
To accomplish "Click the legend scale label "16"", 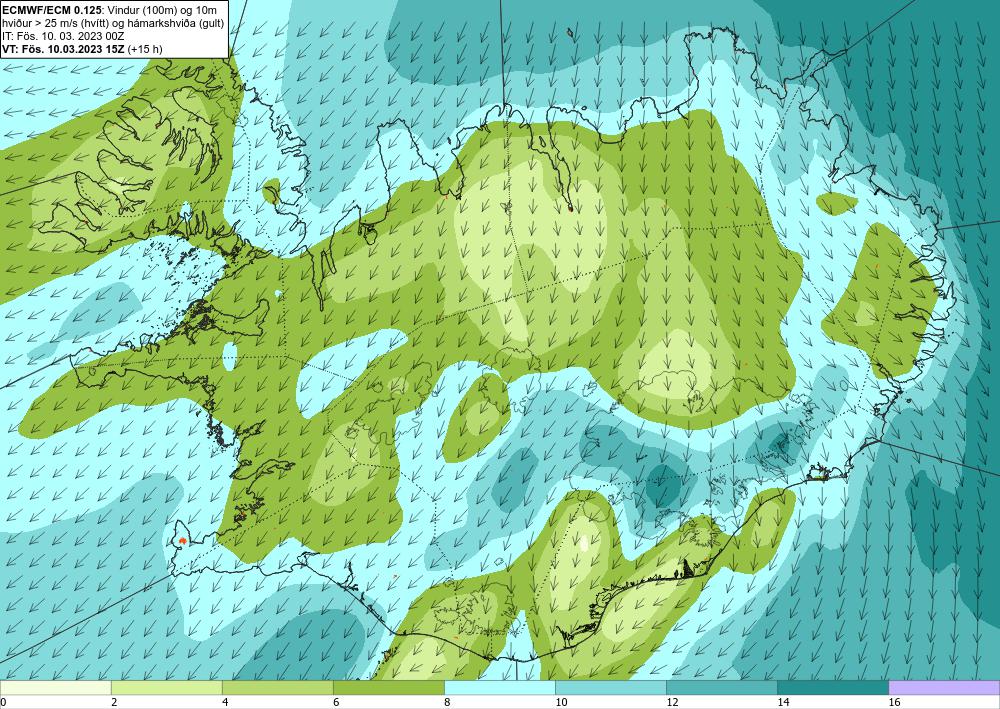I will pyautogui.click(x=894, y=702).
